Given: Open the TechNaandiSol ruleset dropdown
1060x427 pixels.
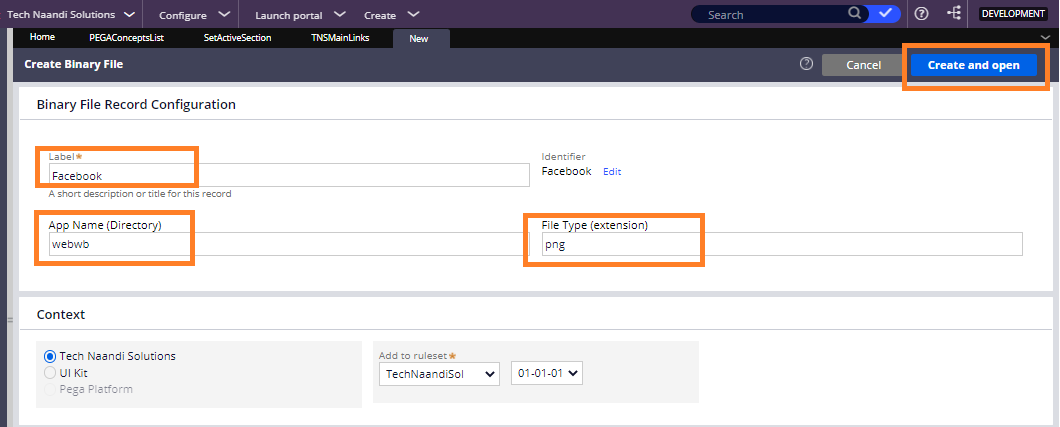Looking at the screenshot, I should 439,374.
